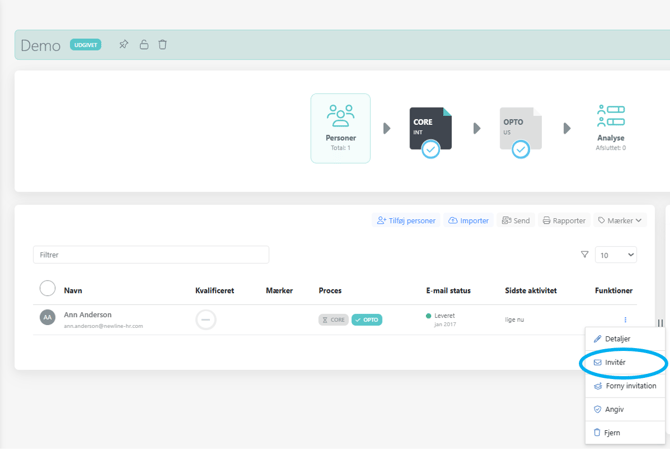Click the pin icon next to Demo
Screen dimensions: 670x451
(124, 45)
